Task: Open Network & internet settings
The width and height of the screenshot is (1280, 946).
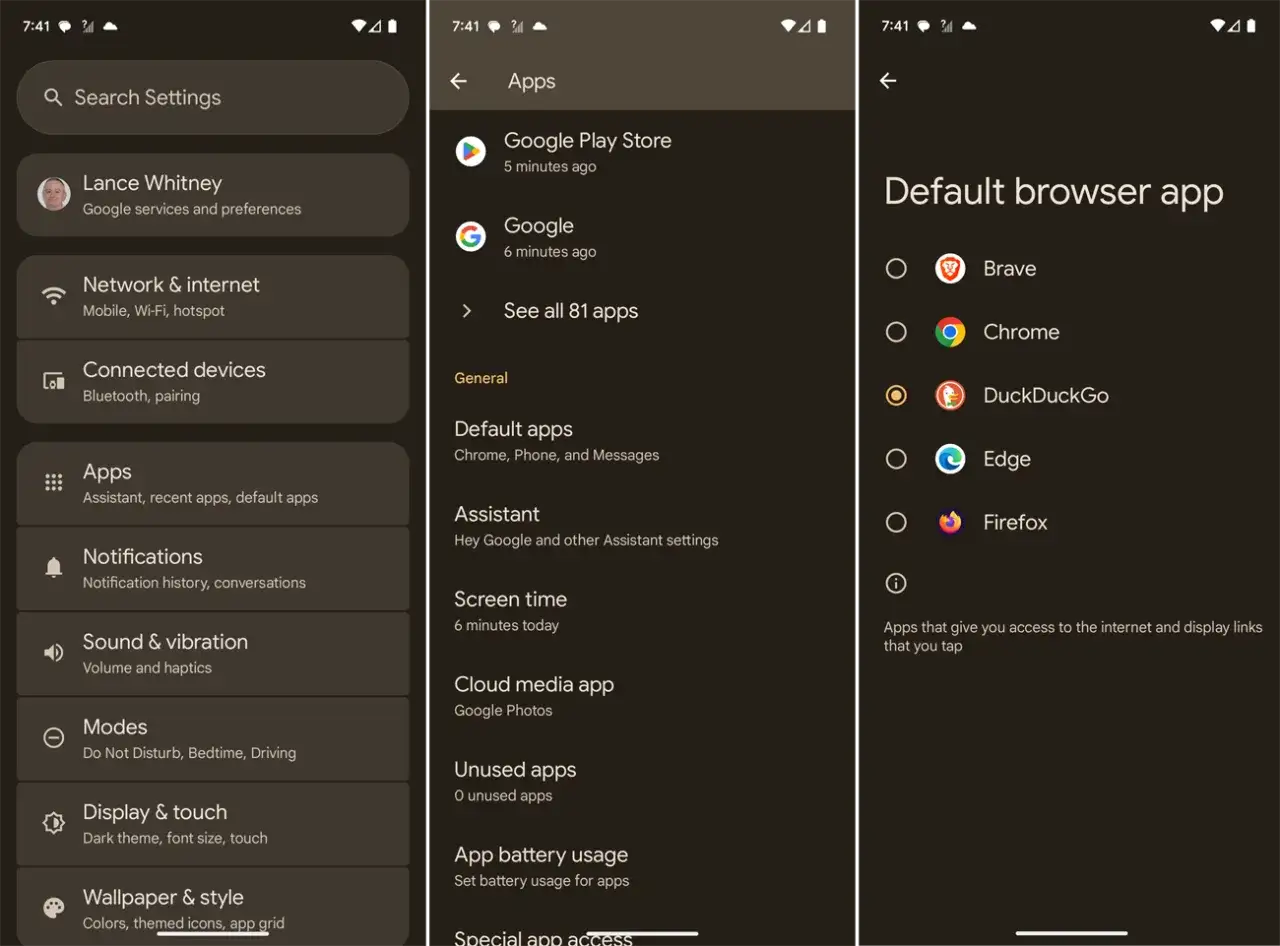Action: click(x=213, y=296)
